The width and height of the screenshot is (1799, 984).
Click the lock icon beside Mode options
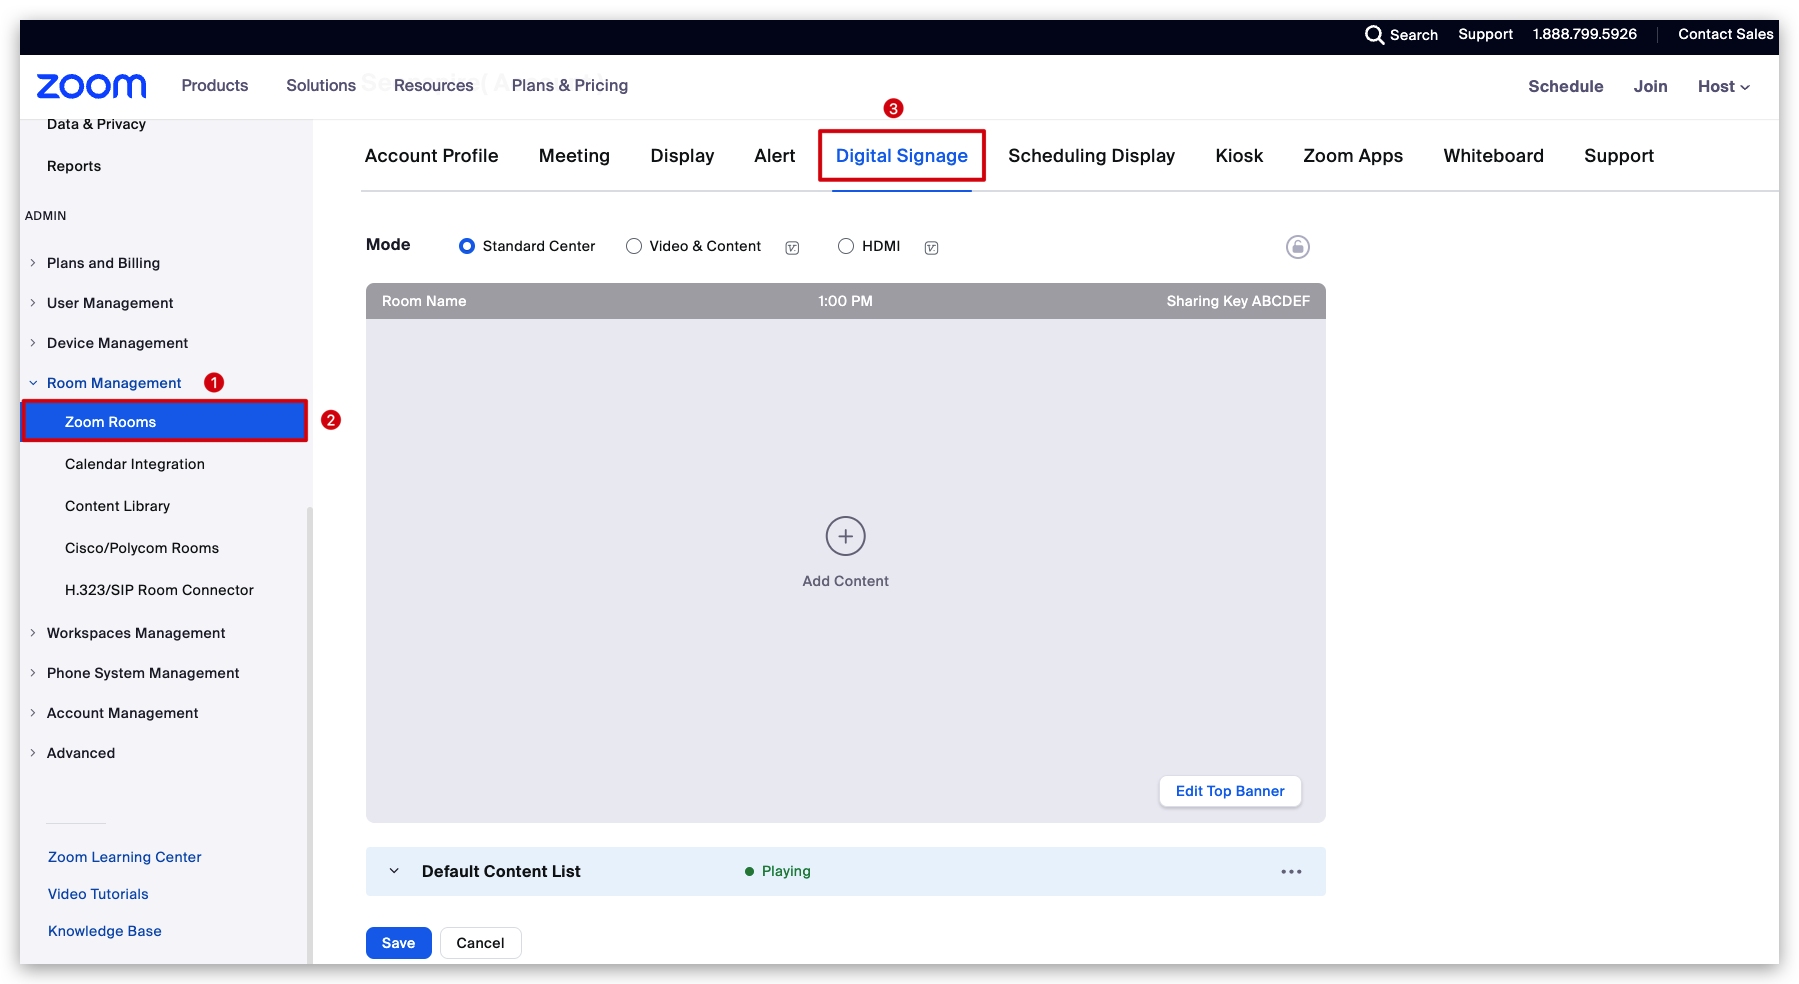pyautogui.click(x=1297, y=247)
